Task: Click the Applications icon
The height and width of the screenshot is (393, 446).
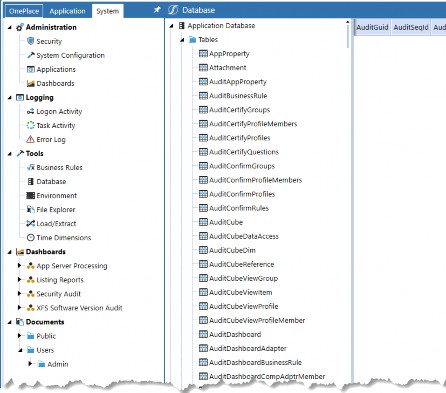Action: pos(30,69)
